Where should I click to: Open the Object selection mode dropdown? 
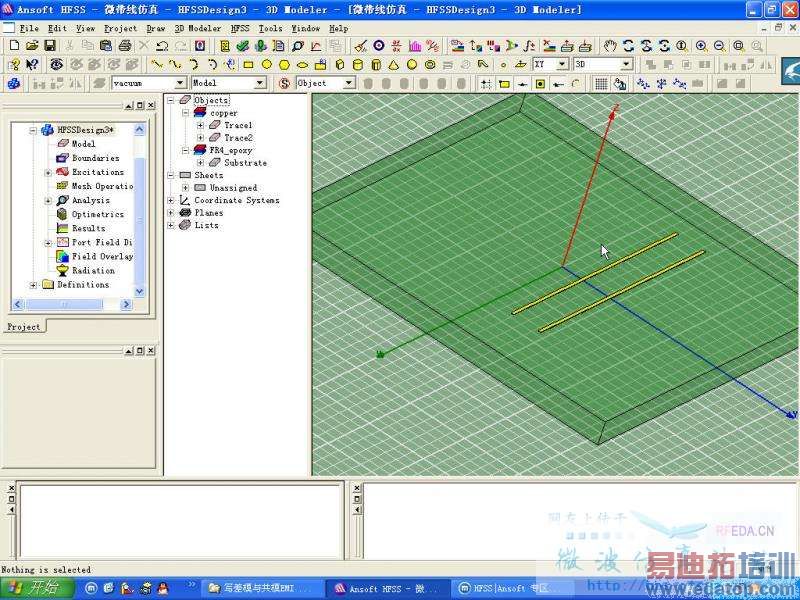coord(349,83)
